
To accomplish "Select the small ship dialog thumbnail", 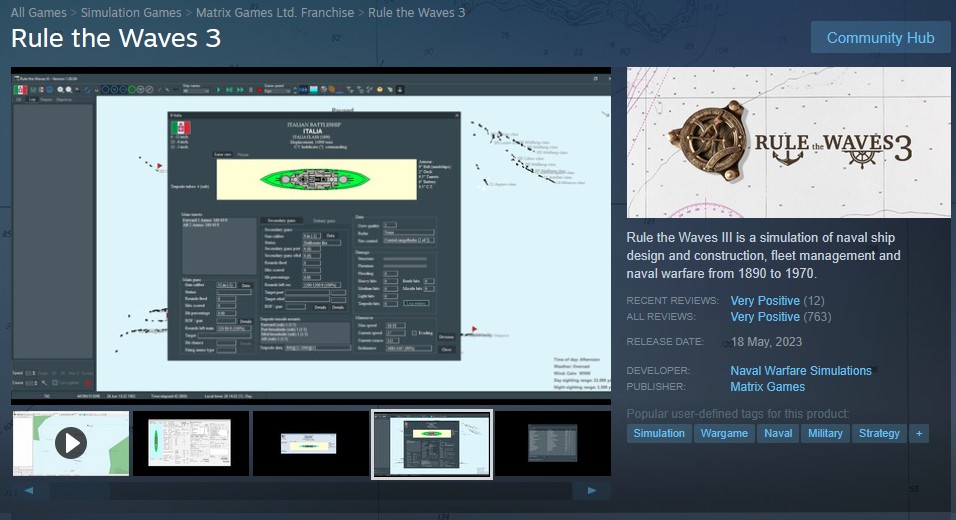I will [311, 443].
